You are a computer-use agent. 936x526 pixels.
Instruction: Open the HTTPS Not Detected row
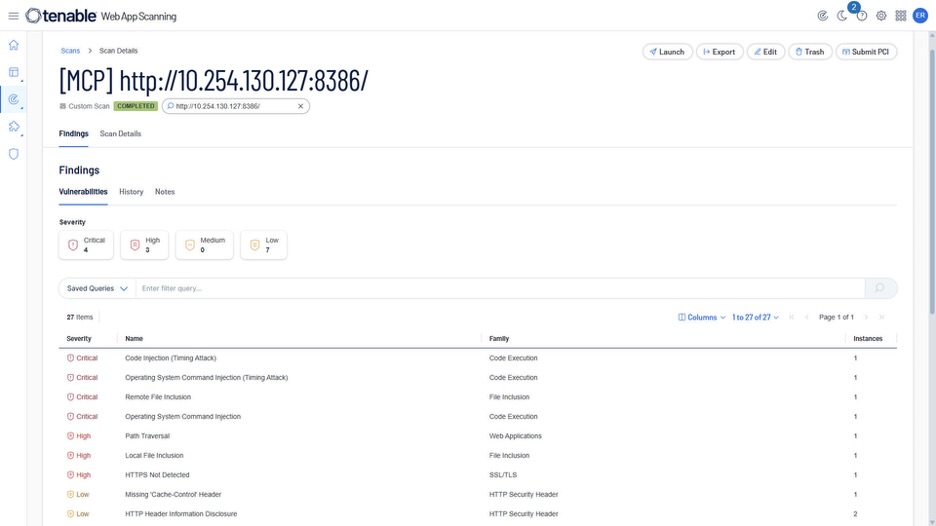click(478, 475)
